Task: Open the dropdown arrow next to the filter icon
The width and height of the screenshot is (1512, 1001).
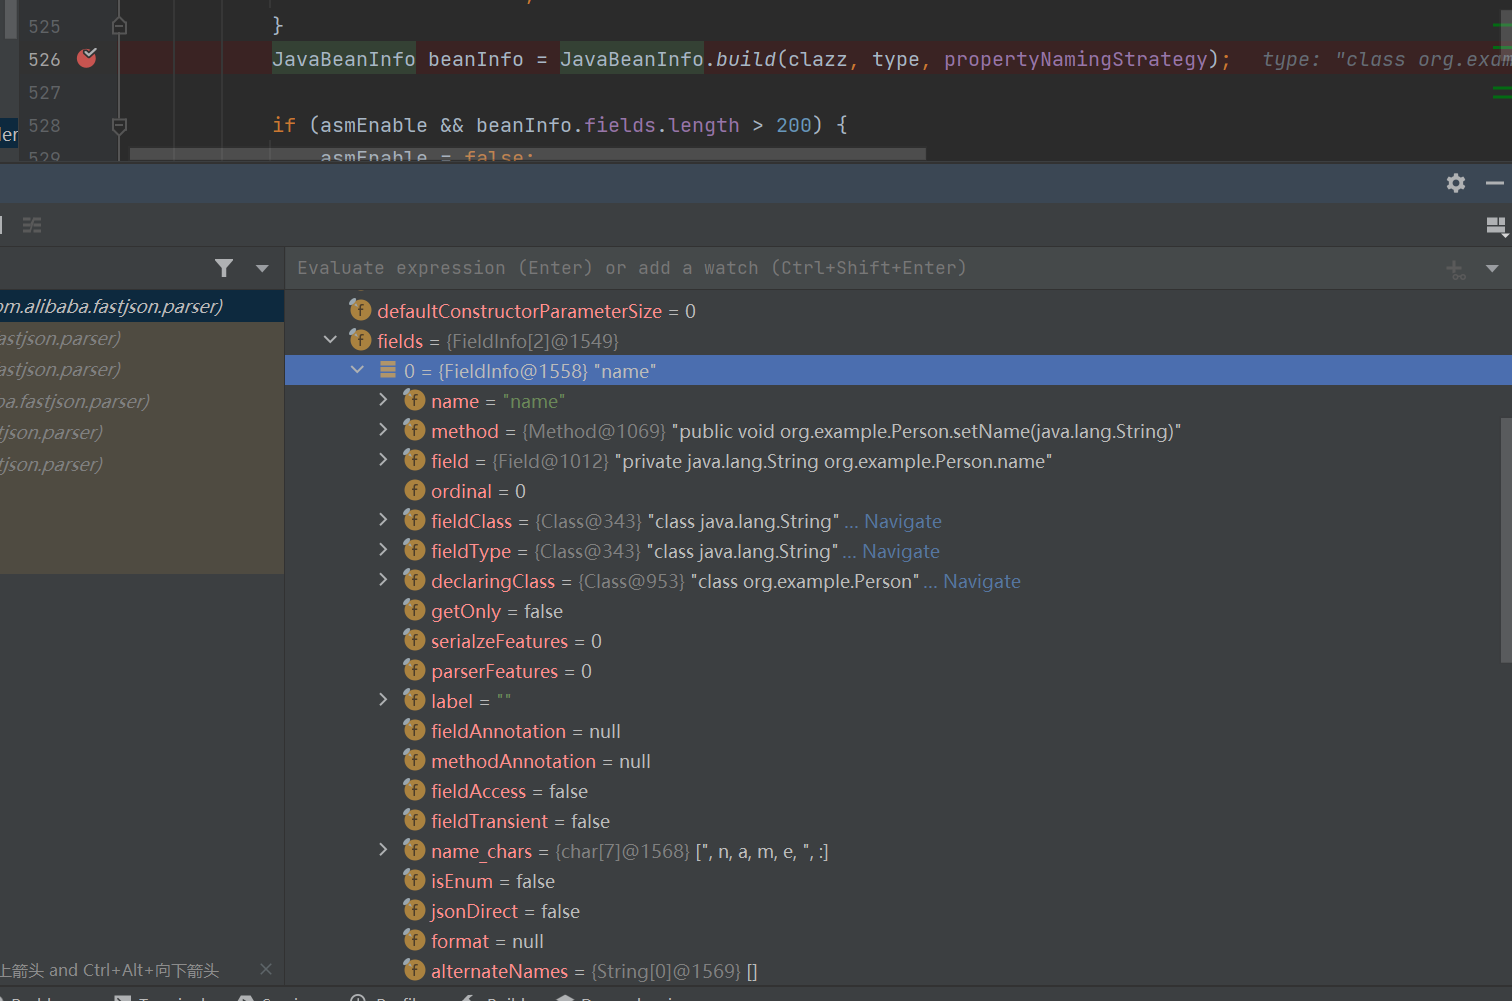Action: (x=262, y=268)
